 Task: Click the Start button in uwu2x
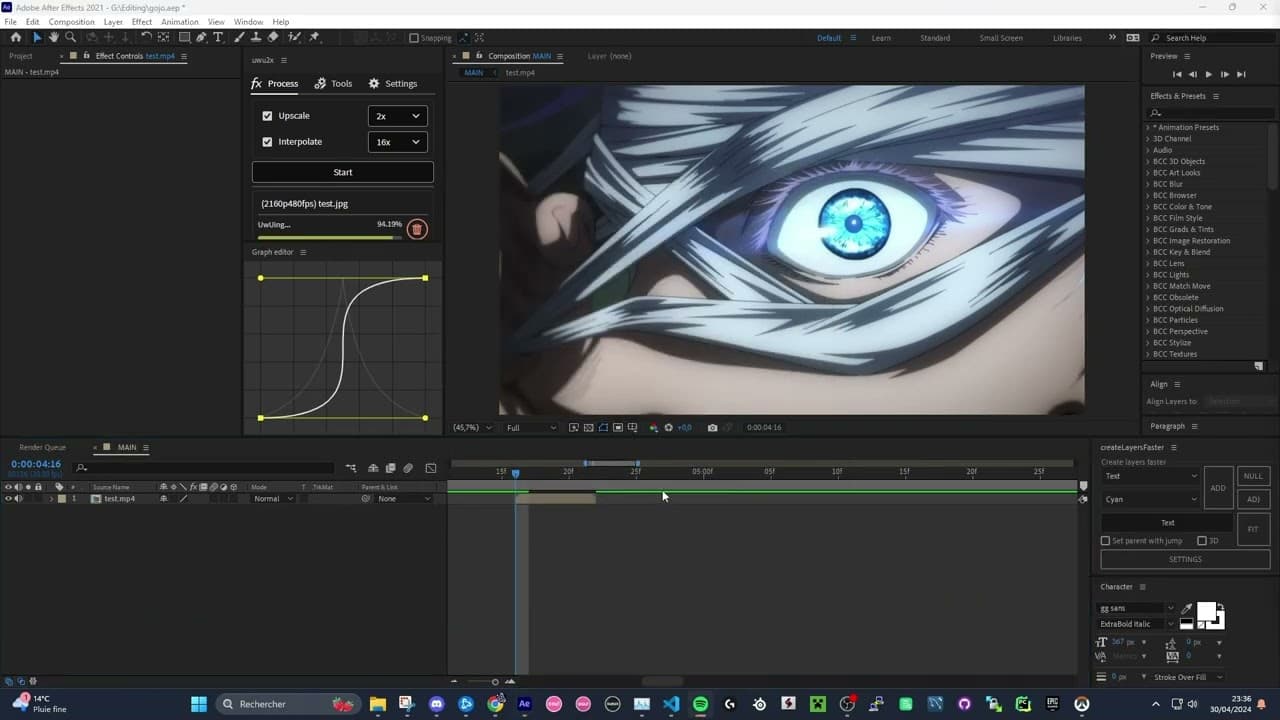point(343,172)
